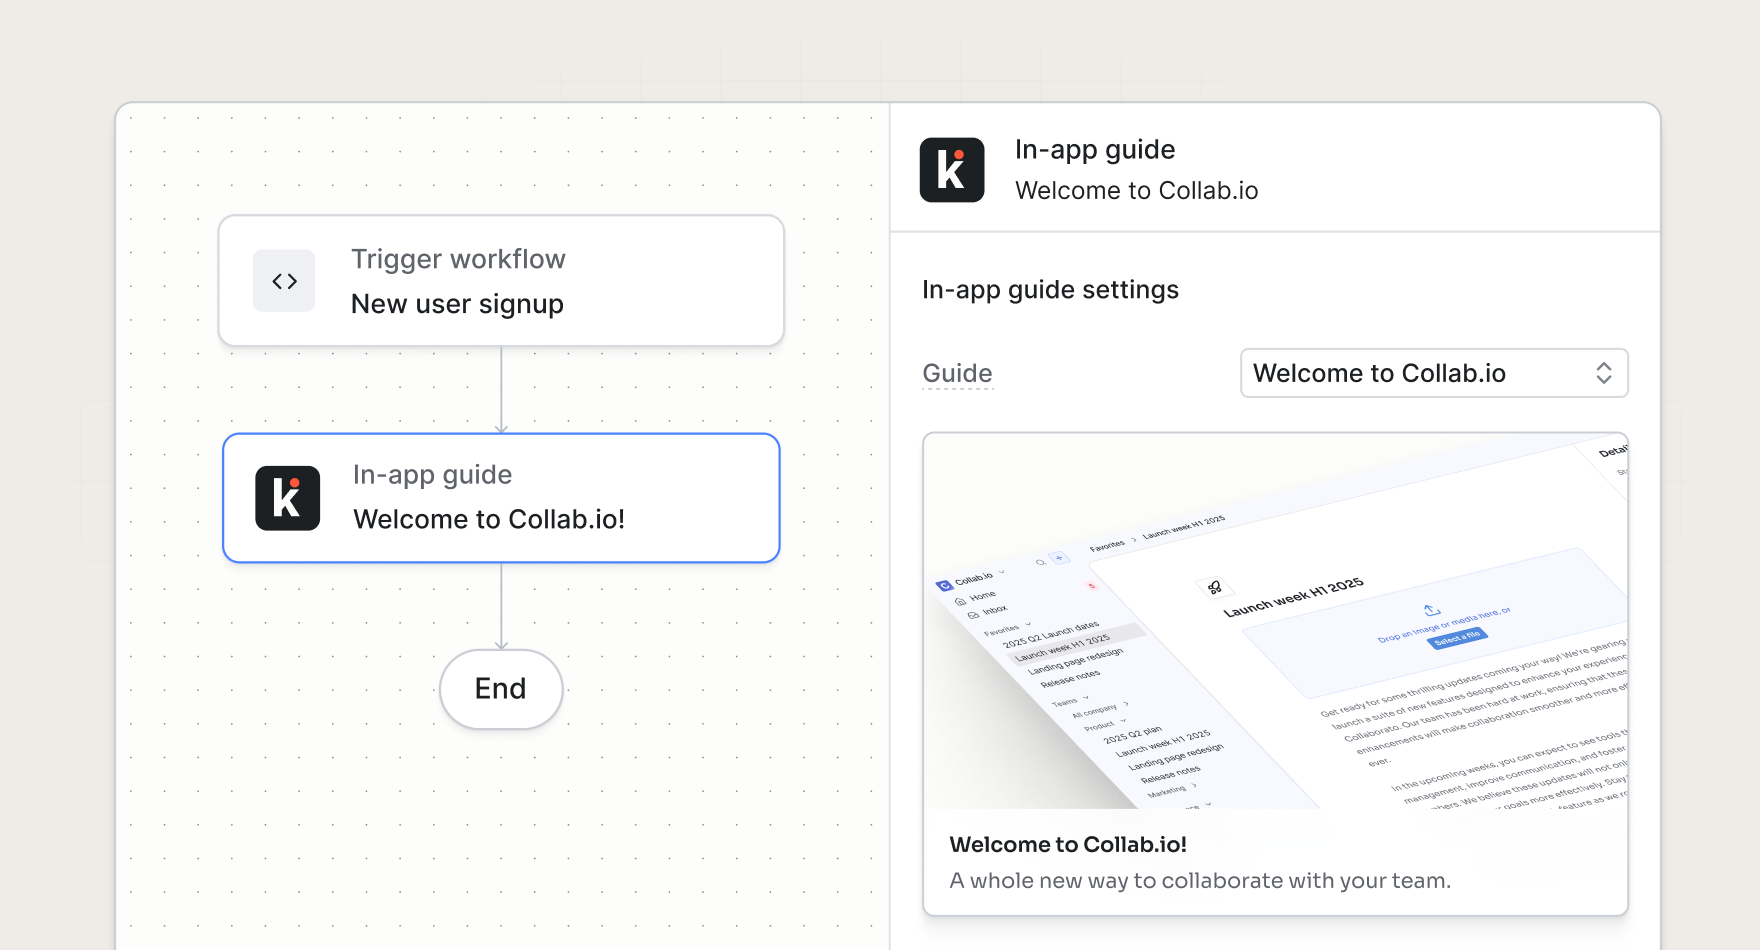Click the End node of the workflow
The width and height of the screenshot is (1760, 950).
click(x=501, y=689)
